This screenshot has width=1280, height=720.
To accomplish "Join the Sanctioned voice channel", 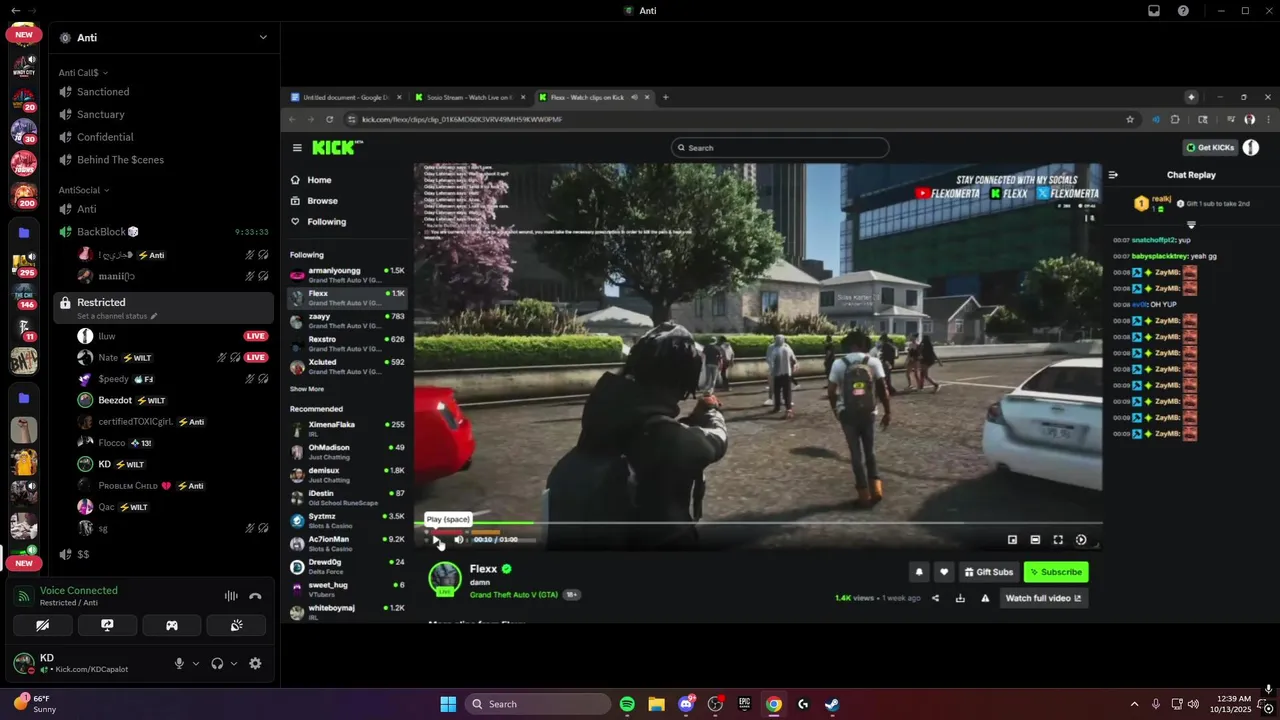I will click(x=163, y=92).
